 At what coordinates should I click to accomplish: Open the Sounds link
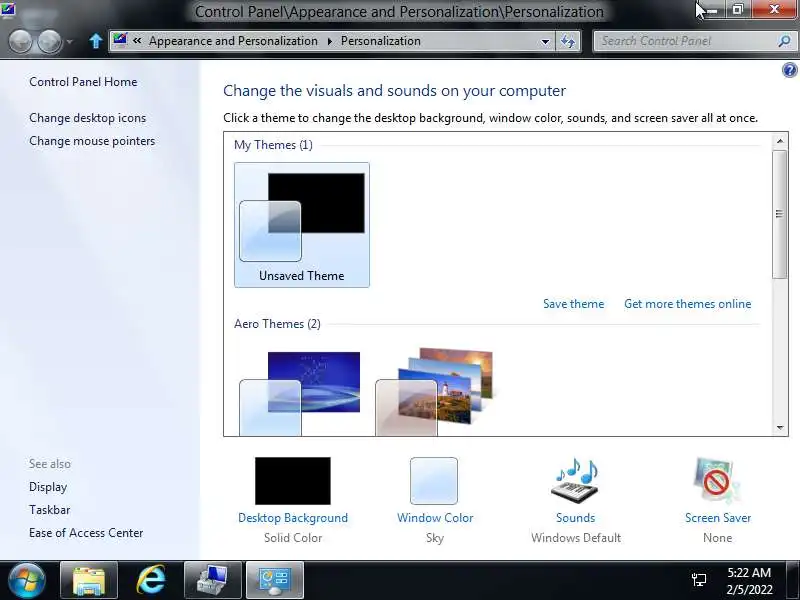tap(576, 517)
